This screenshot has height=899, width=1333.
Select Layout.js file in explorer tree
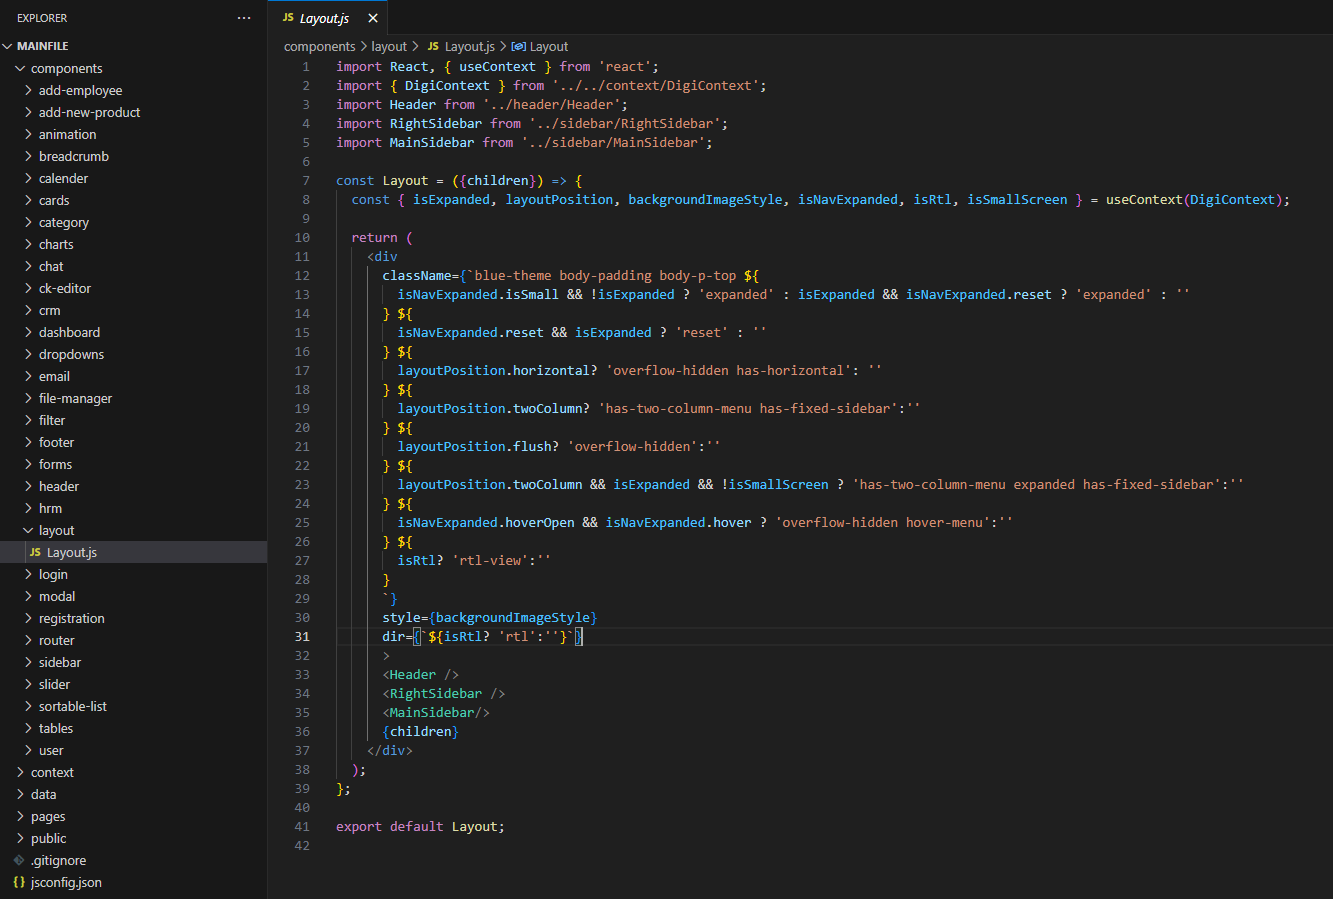pyautogui.click(x=72, y=552)
